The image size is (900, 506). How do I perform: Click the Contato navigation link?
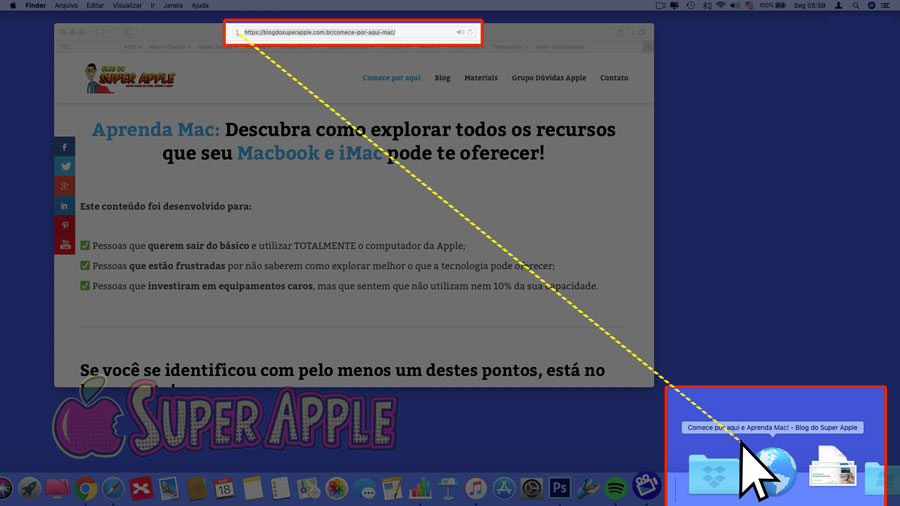(614, 78)
